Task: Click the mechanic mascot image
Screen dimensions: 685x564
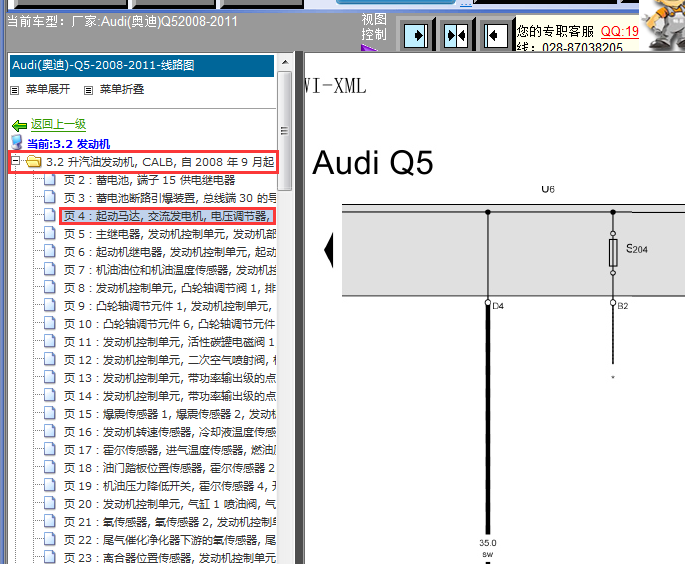Action: [x=664, y=24]
